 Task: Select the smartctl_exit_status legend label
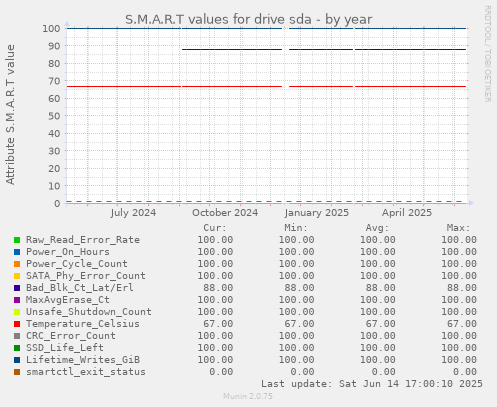[86, 372]
